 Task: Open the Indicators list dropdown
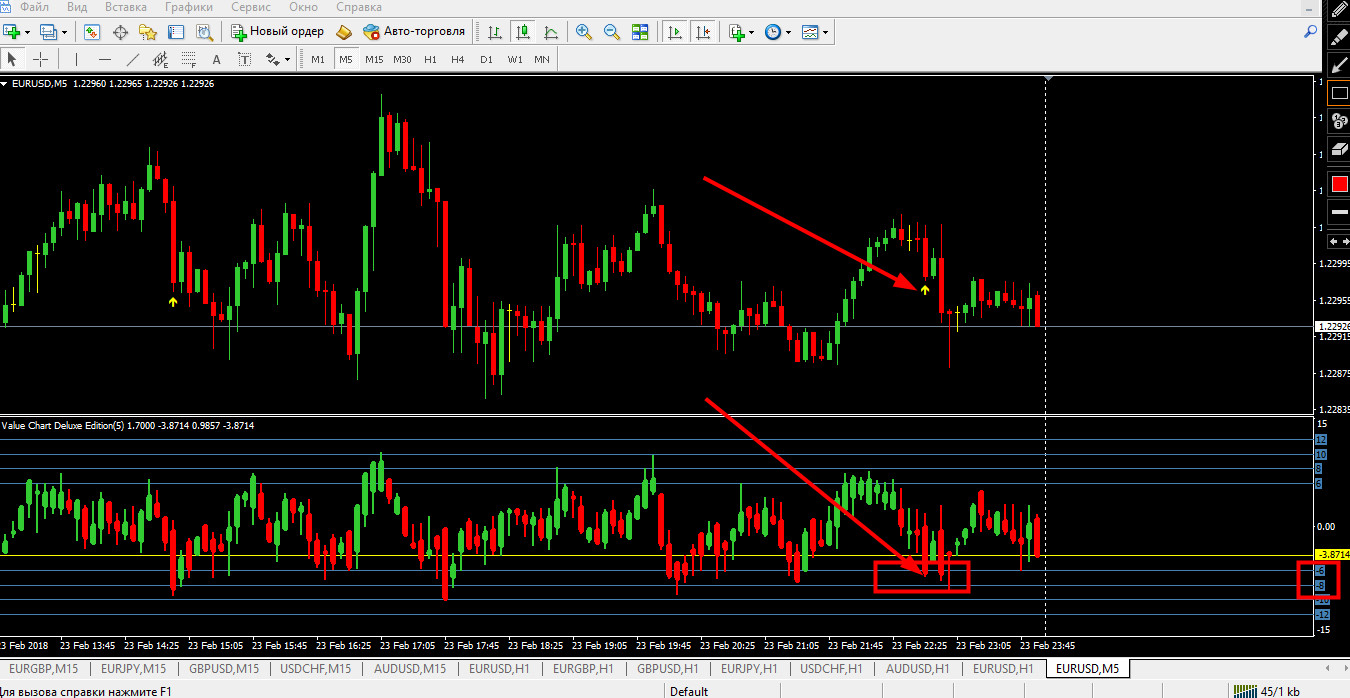coord(750,32)
